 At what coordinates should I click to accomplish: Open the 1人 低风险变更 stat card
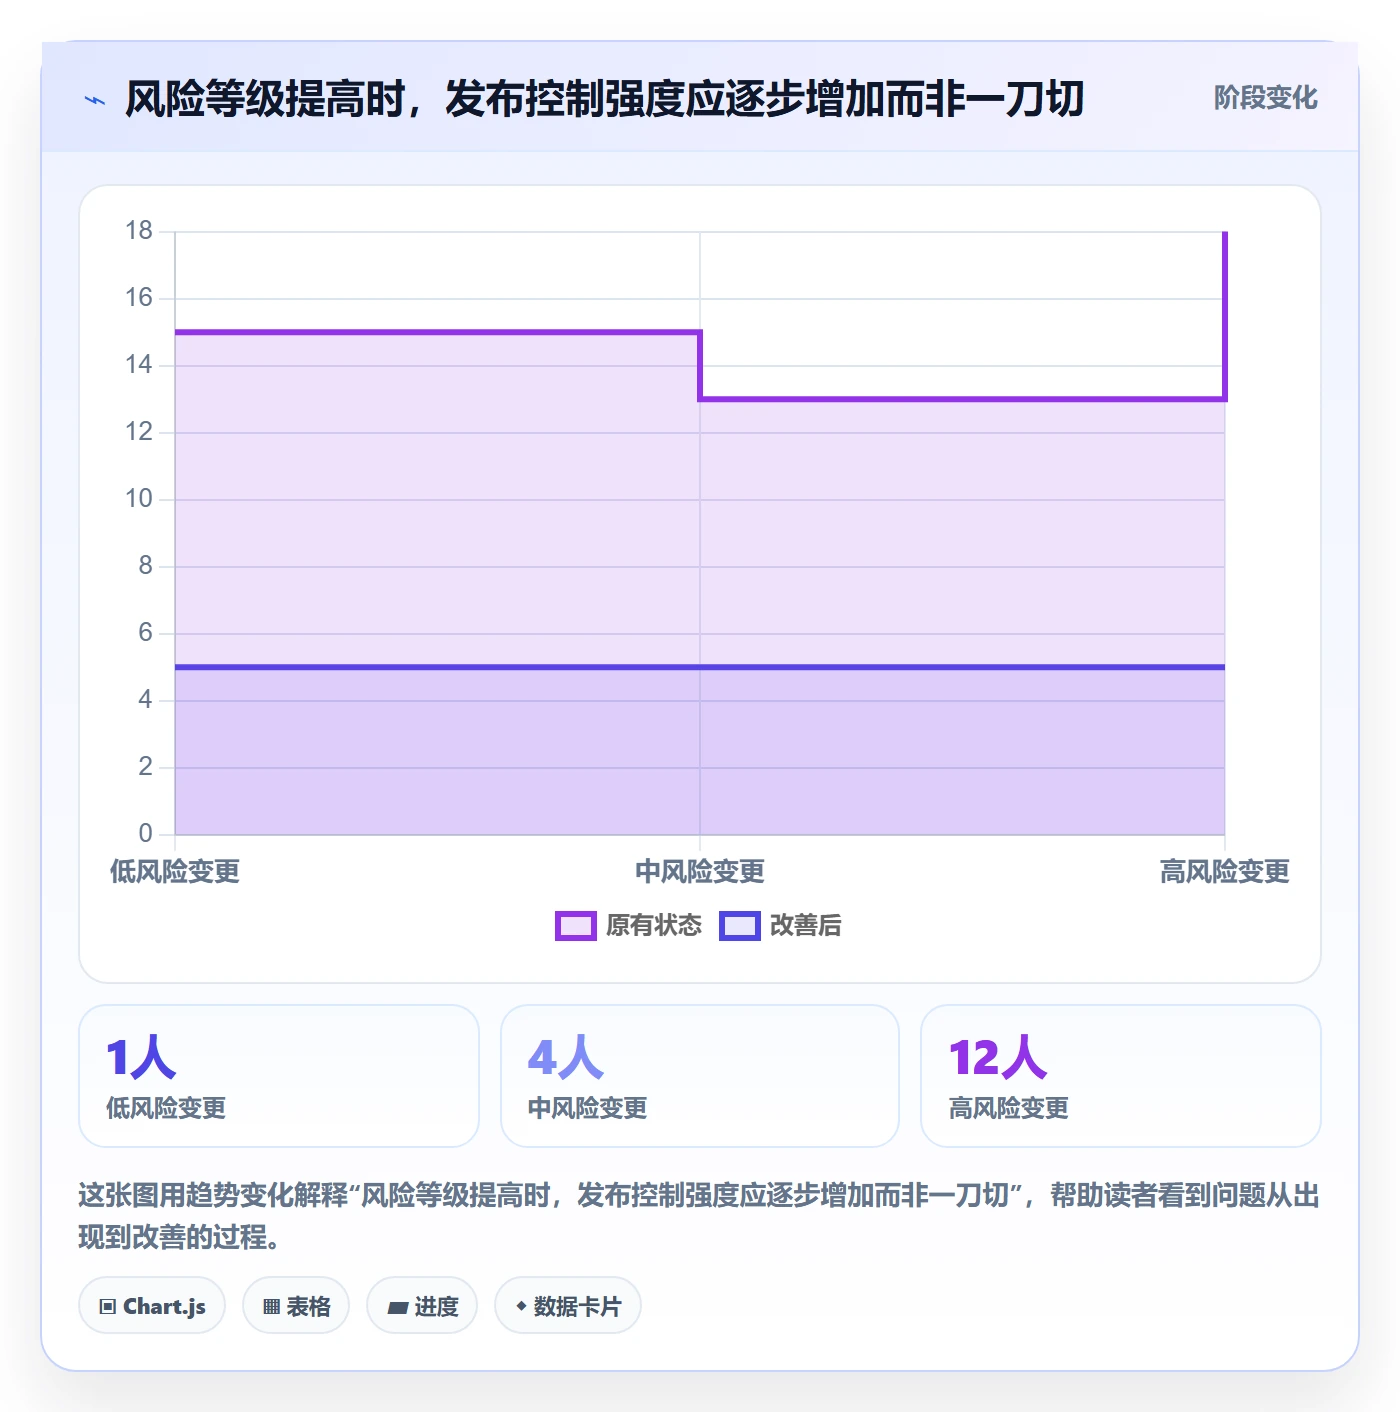(279, 1076)
